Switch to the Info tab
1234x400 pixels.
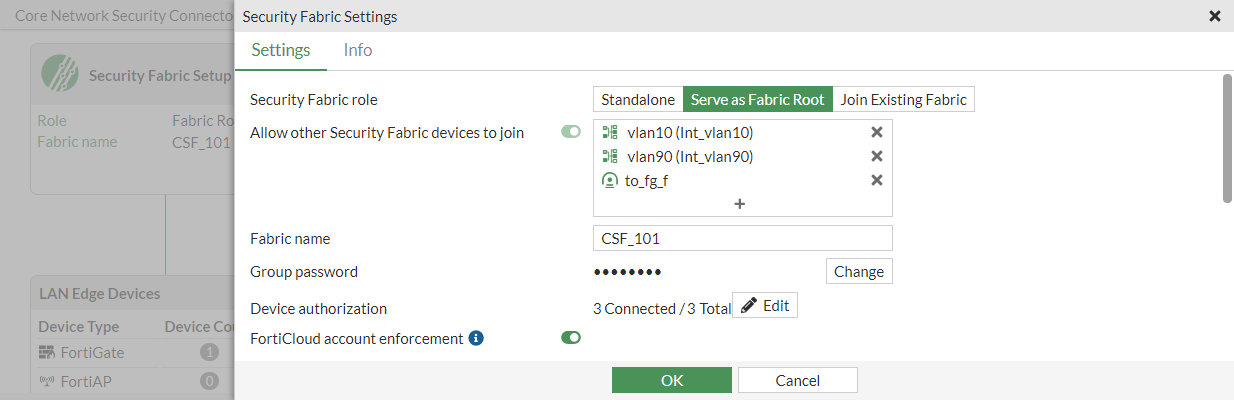point(358,50)
